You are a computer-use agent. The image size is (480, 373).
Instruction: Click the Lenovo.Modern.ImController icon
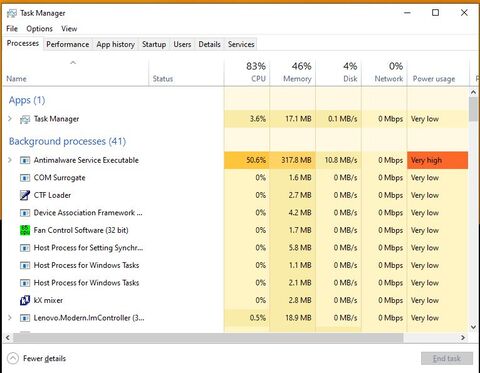click(25, 318)
